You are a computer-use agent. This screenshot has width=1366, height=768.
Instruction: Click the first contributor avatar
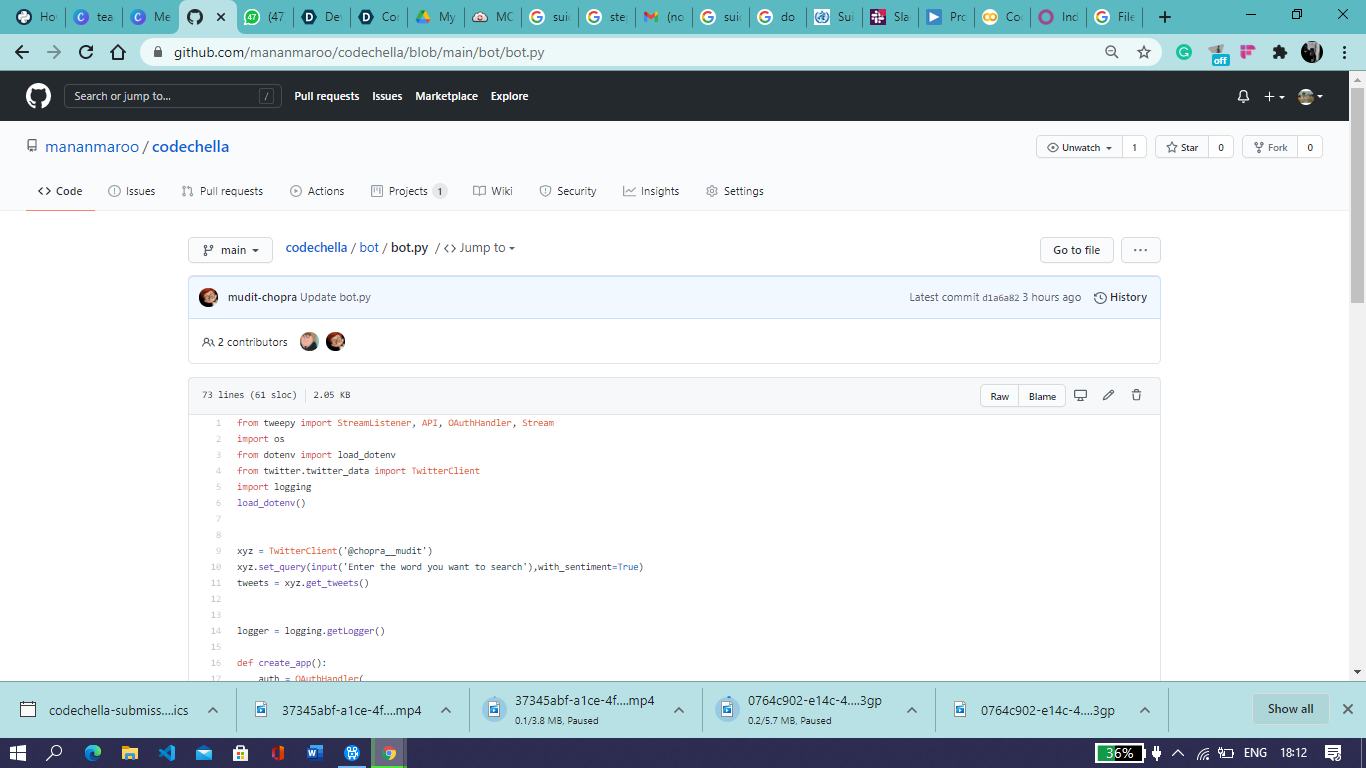click(310, 341)
